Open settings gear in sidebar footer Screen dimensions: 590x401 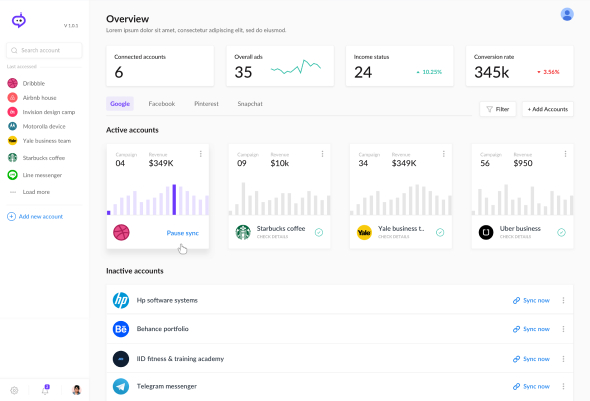coord(14,390)
